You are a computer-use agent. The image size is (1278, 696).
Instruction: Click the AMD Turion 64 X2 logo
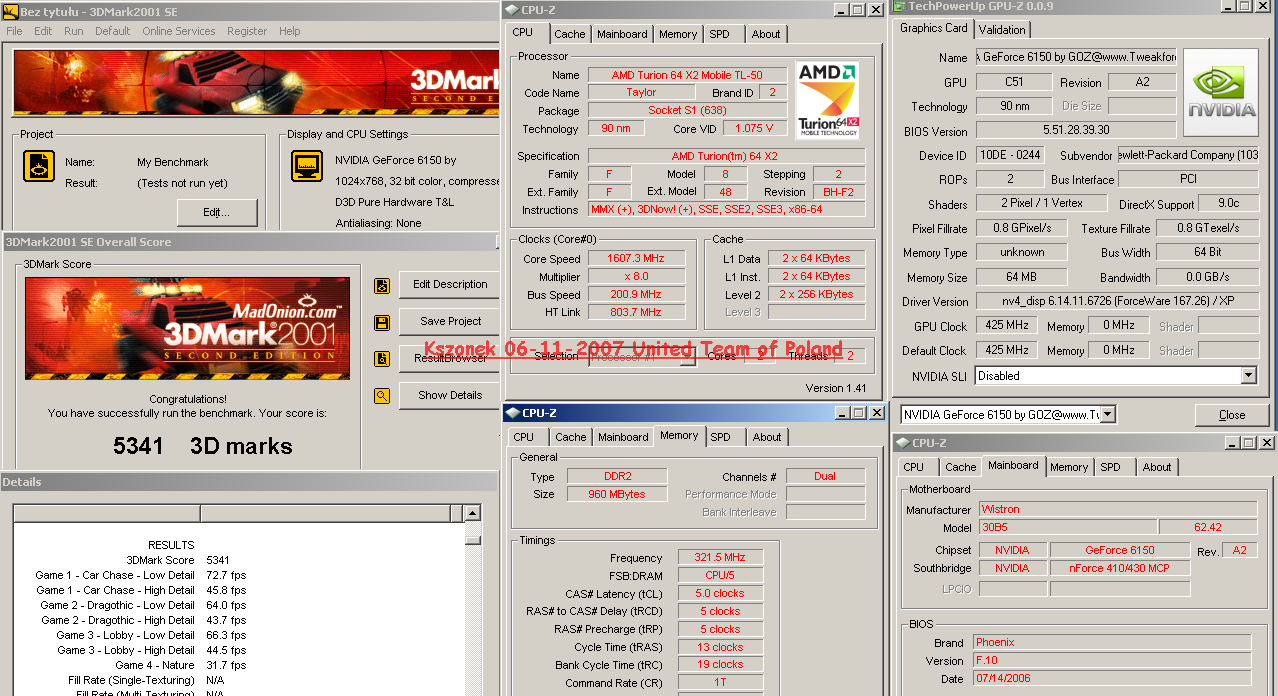pos(827,100)
